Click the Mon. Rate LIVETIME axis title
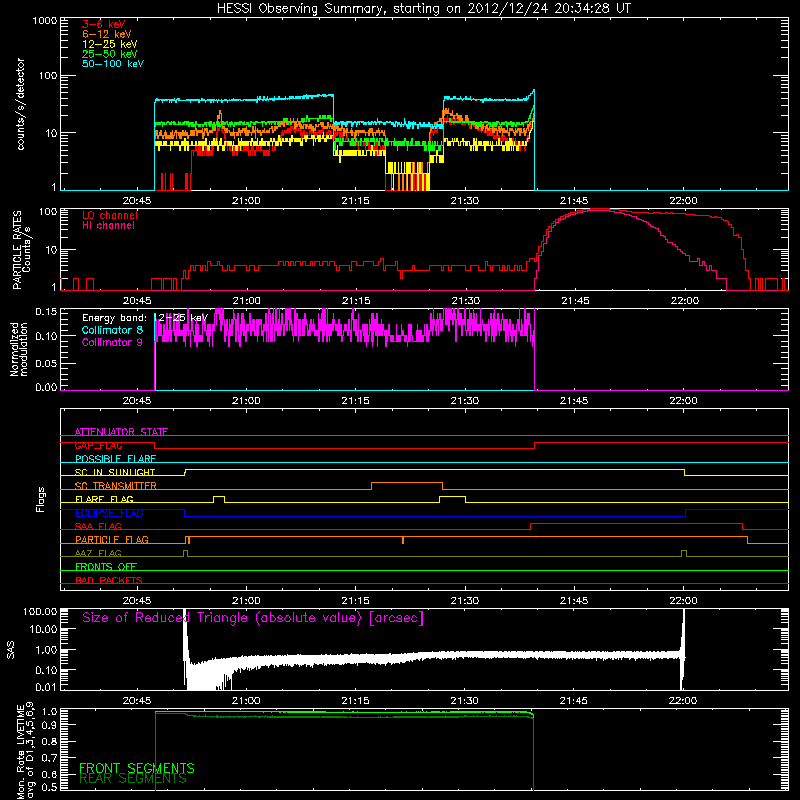 click(x=25, y=752)
